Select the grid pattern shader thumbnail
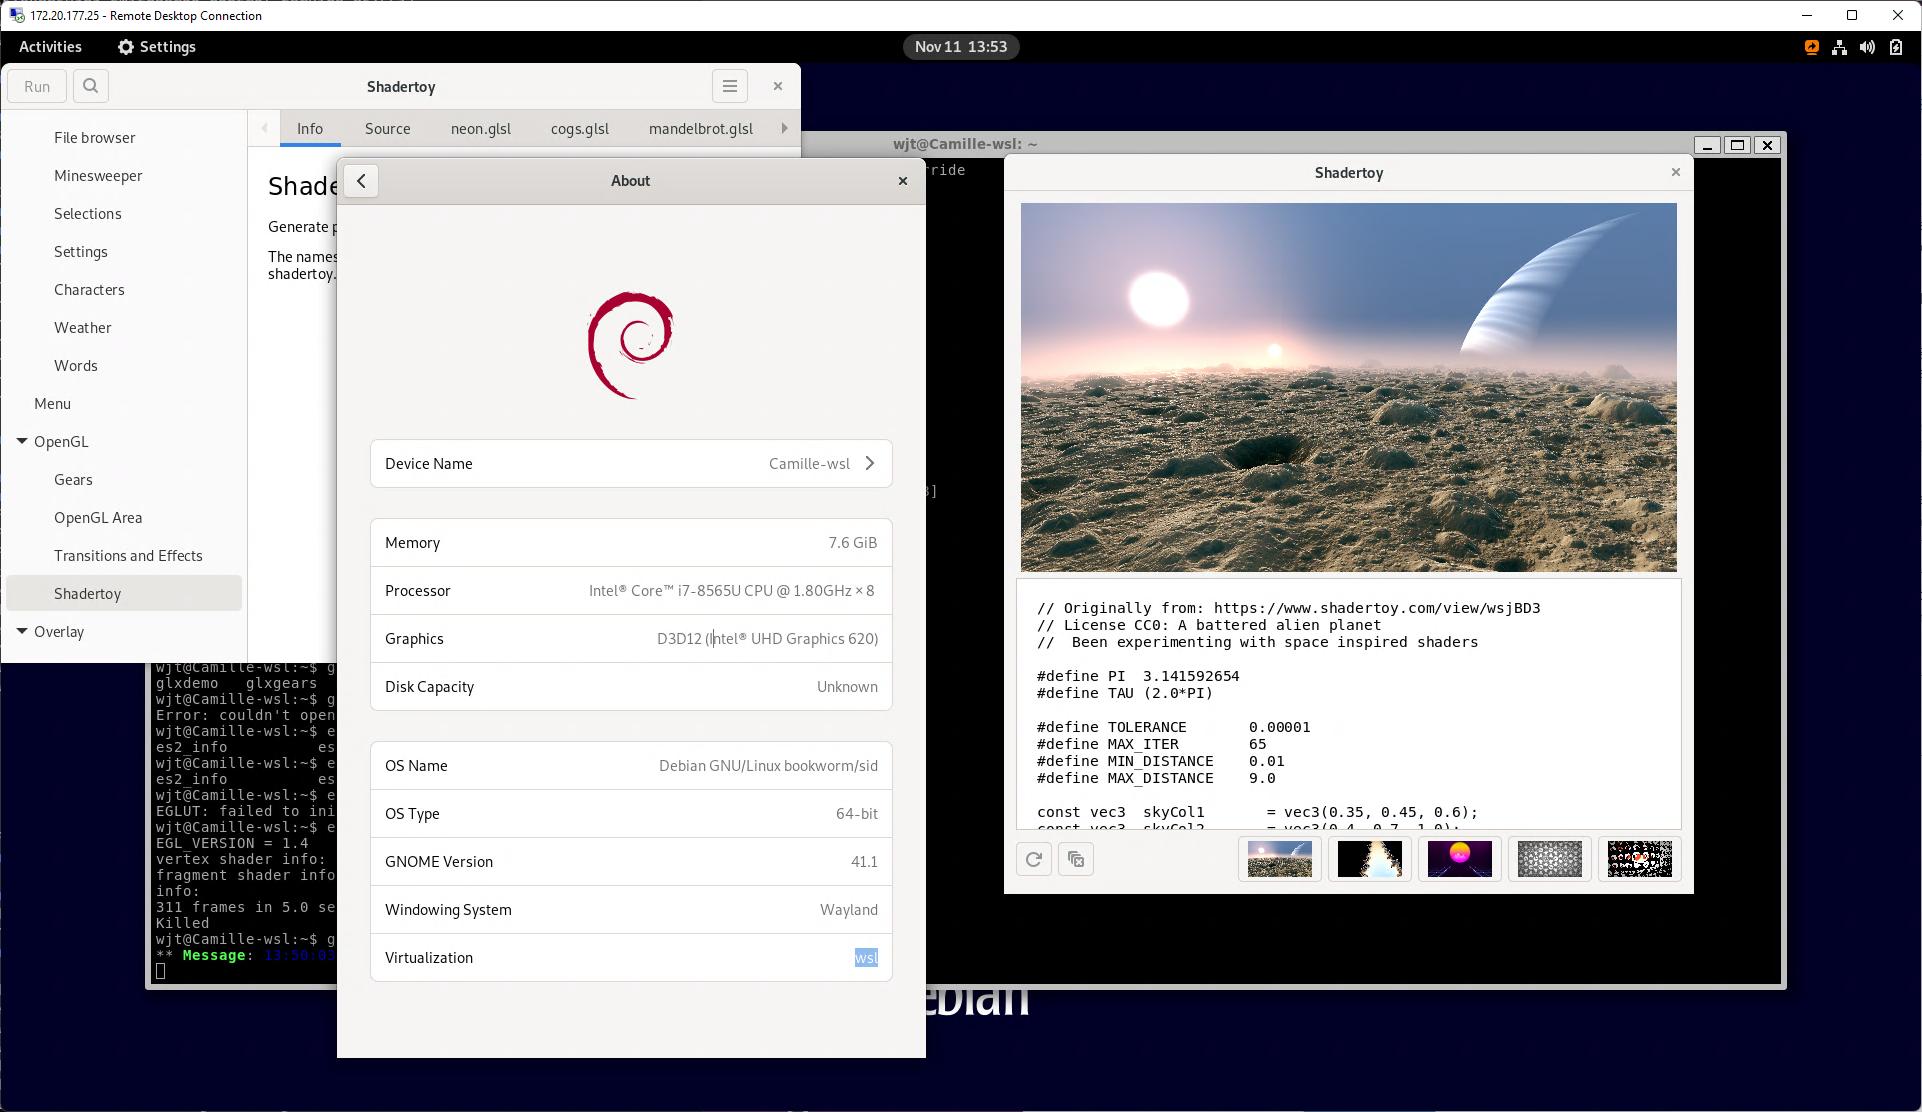This screenshot has width=1922, height=1112. point(1549,857)
